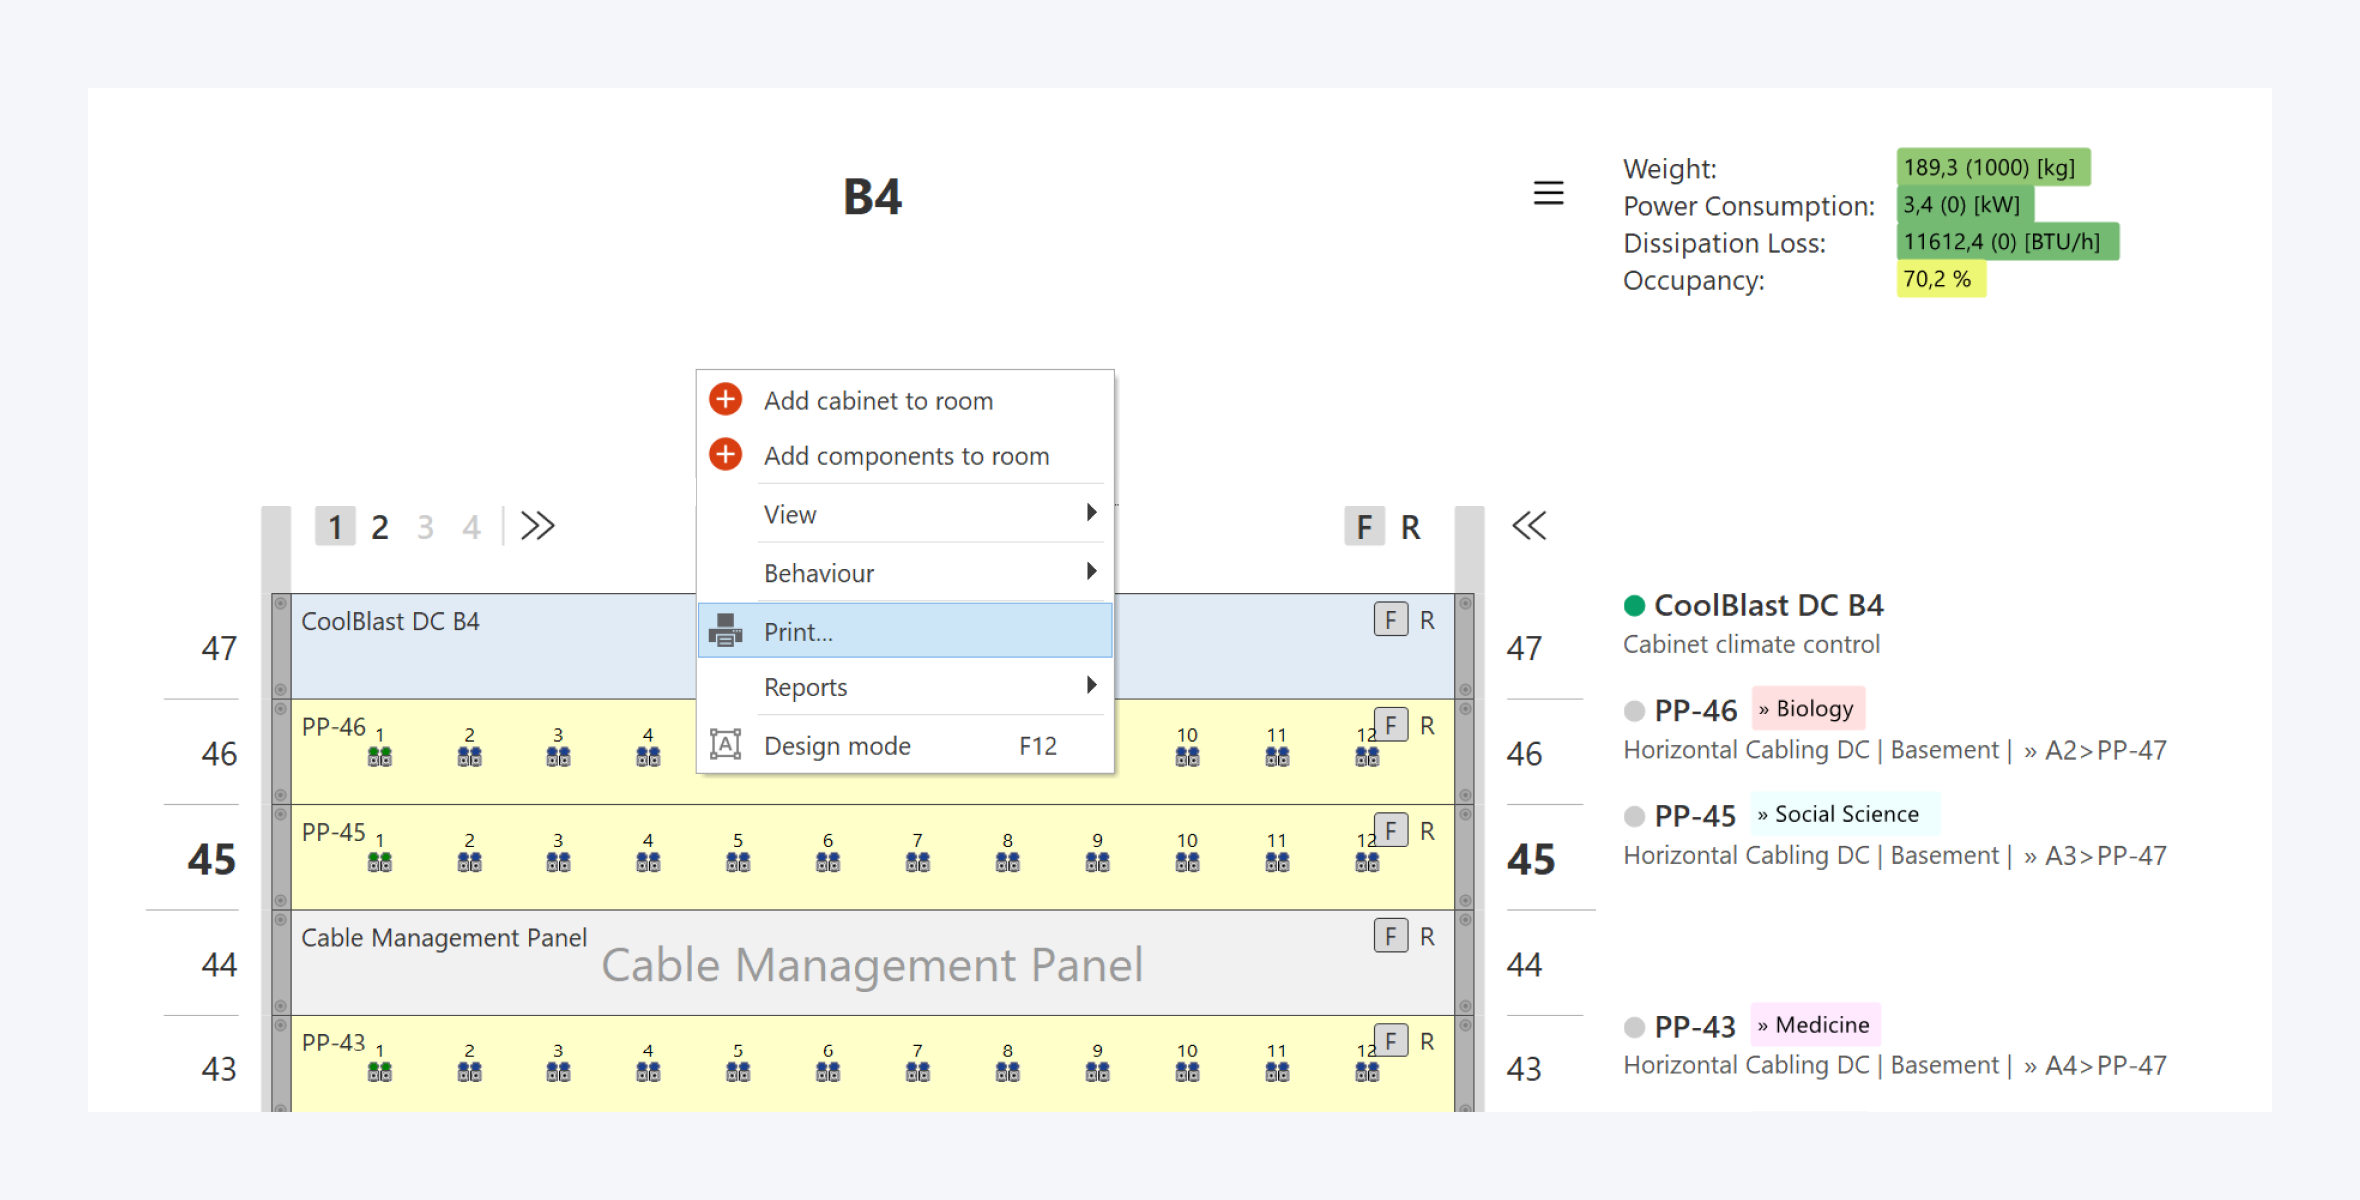Click the printer icon in context menu
2360x1200 pixels.
point(725,630)
